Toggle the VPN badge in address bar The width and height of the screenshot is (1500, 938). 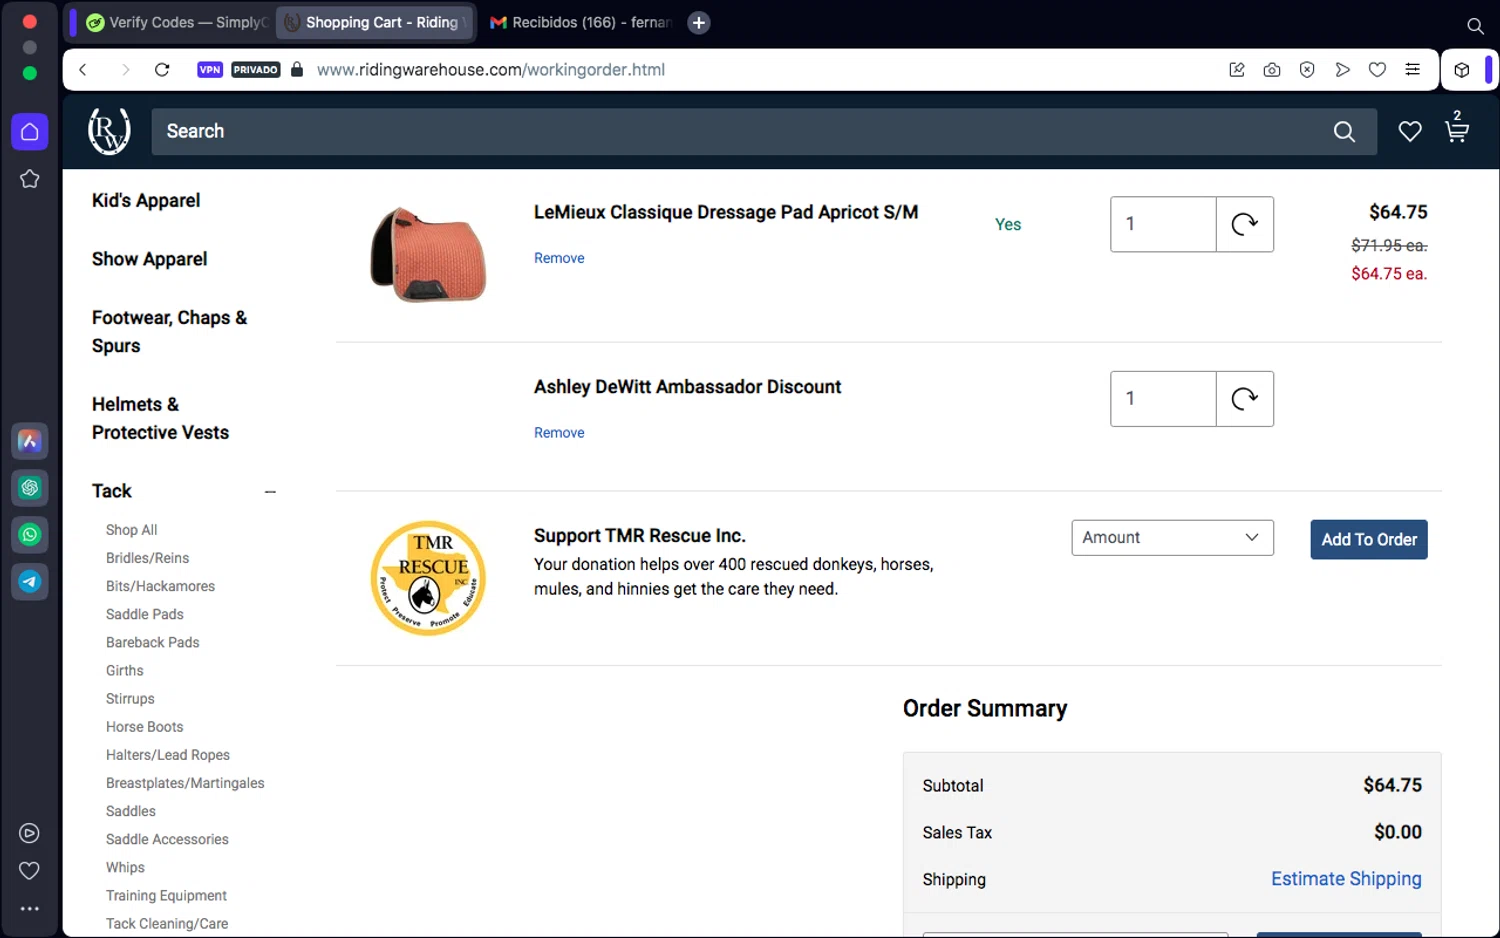[210, 70]
